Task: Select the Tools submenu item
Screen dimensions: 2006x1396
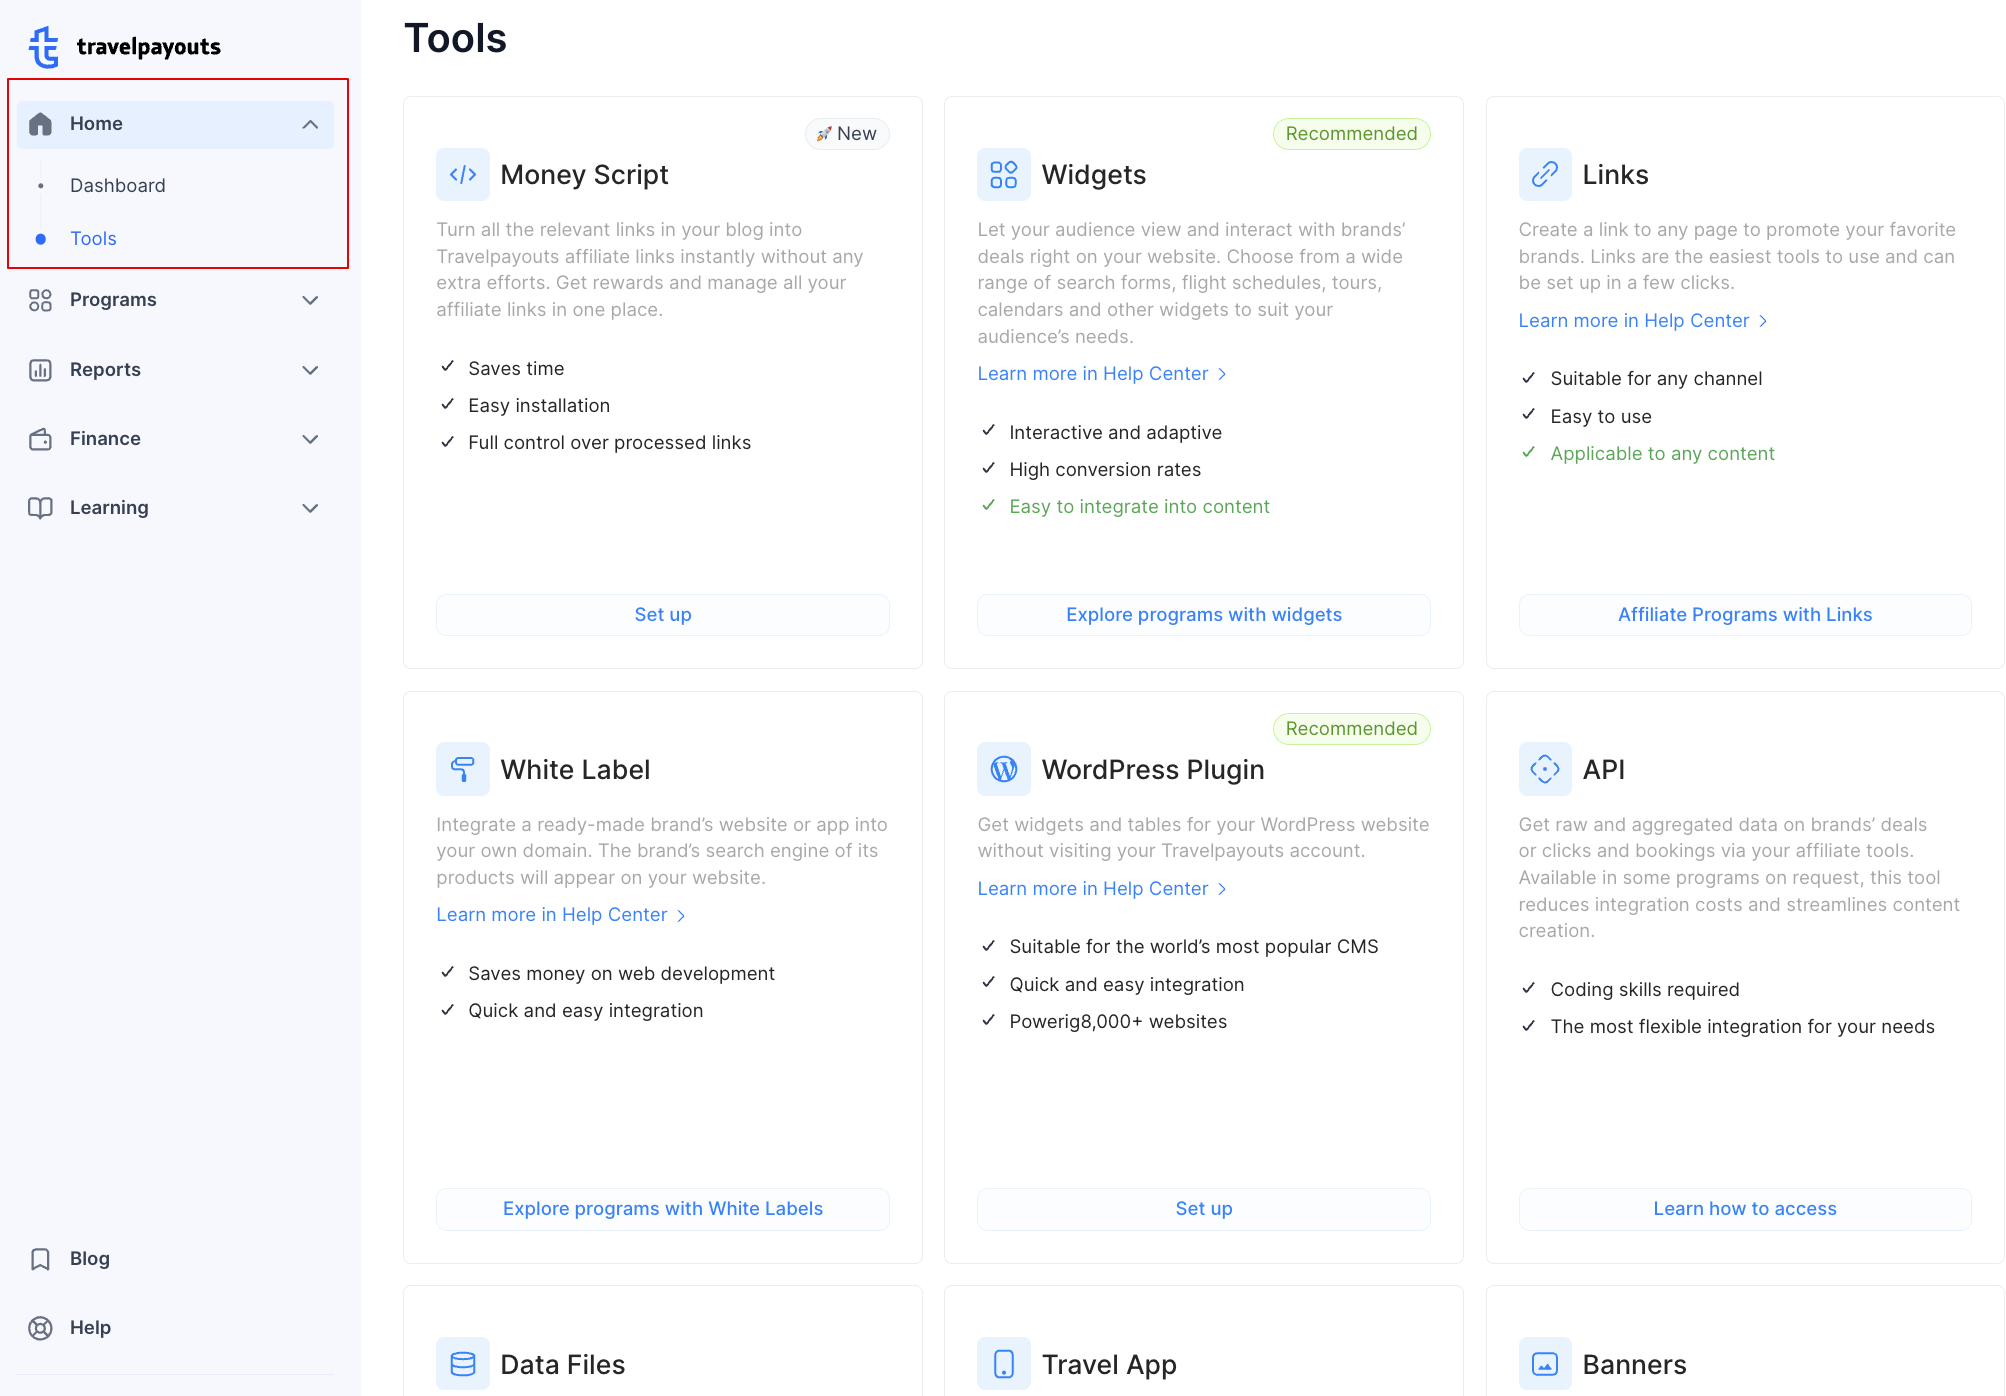Action: coord(93,239)
